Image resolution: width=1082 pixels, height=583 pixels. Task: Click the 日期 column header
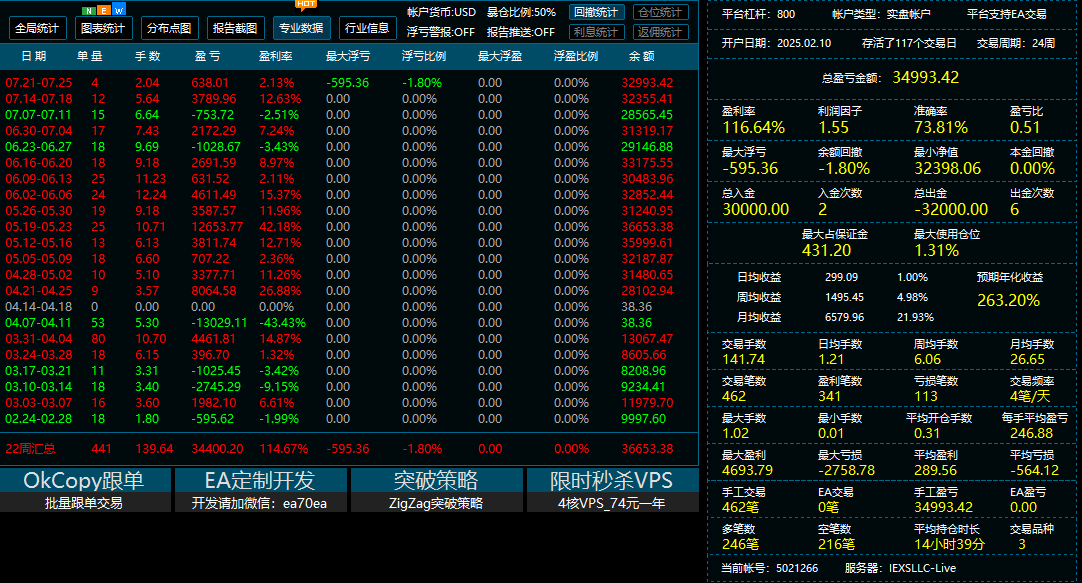pyautogui.click(x=34, y=57)
